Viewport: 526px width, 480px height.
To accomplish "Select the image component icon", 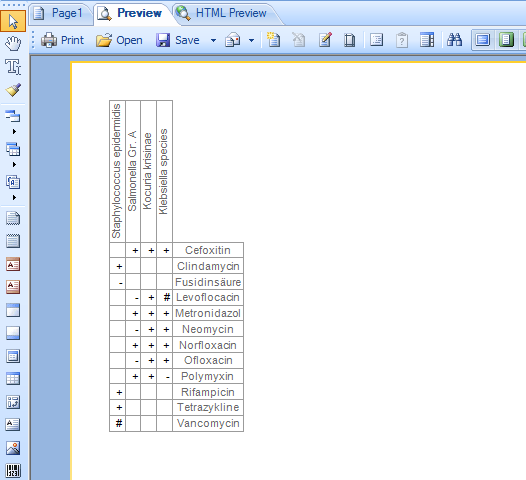I will coord(13,448).
